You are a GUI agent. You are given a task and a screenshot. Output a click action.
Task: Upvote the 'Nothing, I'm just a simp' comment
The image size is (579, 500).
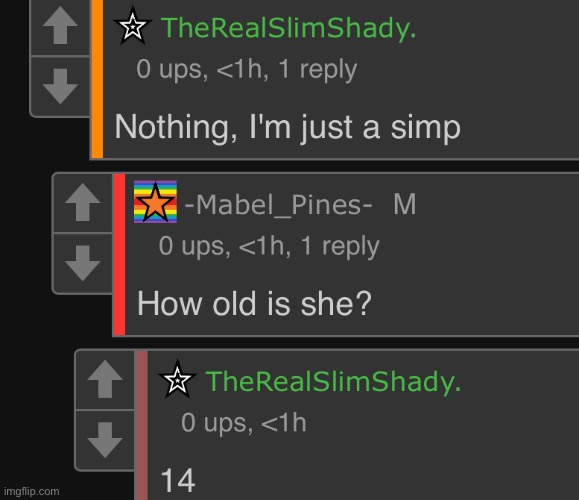tap(60, 27)
